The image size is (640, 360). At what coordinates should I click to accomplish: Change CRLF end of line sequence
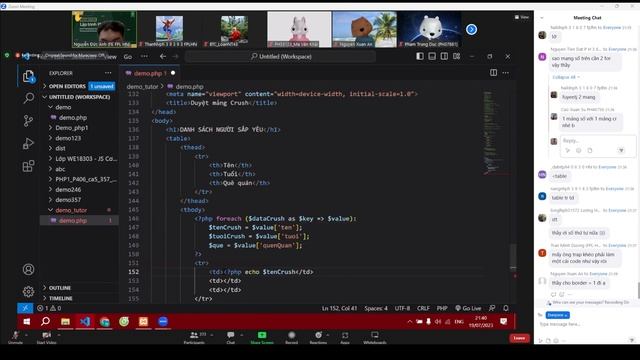423,308
